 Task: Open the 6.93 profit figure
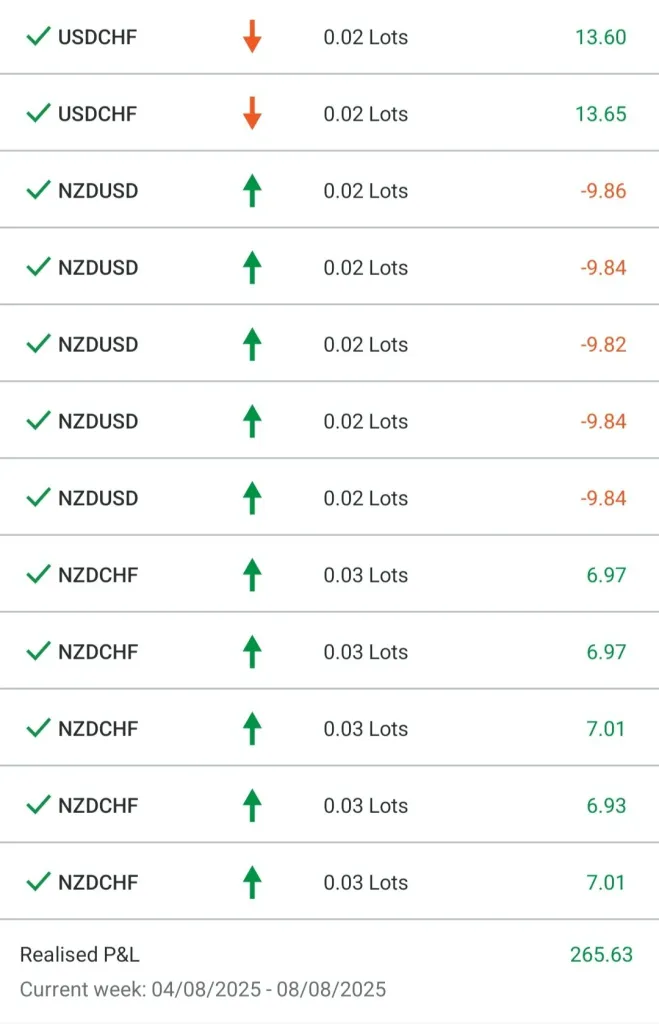(607, 805)
